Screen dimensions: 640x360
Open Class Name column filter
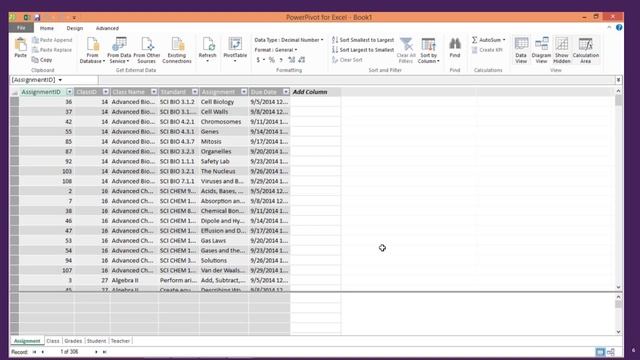[x=154, y=92]
